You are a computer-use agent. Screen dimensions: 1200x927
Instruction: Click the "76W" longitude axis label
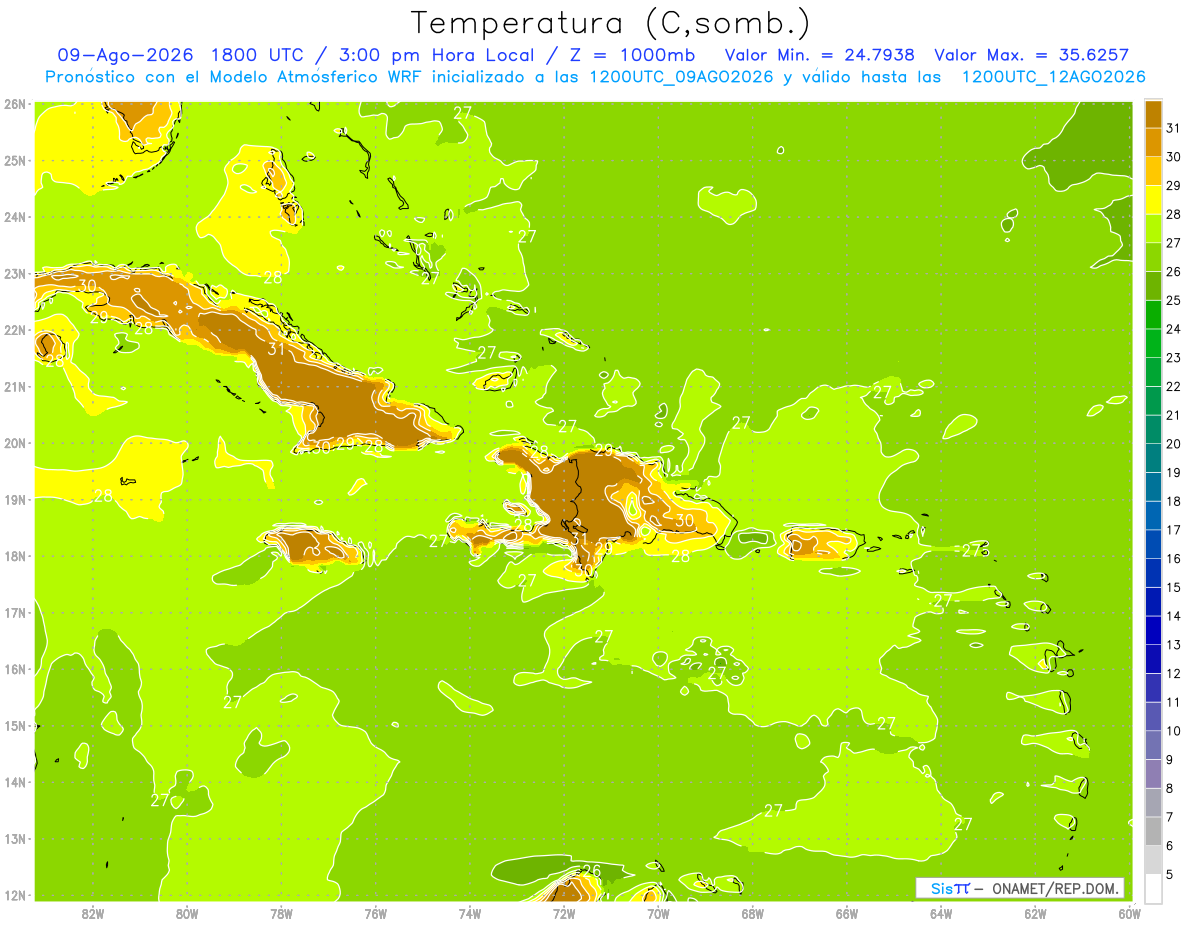coord(375,913)
